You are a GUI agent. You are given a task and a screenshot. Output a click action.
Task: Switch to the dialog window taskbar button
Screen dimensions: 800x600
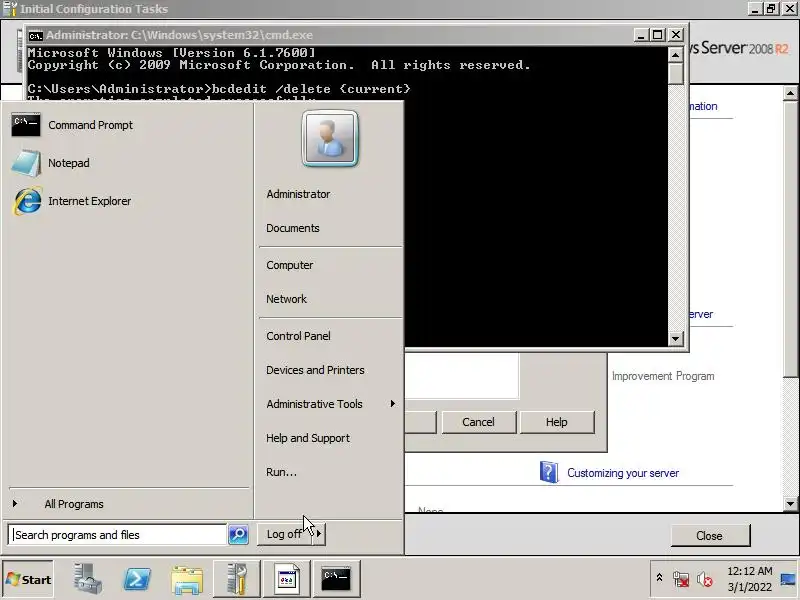(287, 579)
